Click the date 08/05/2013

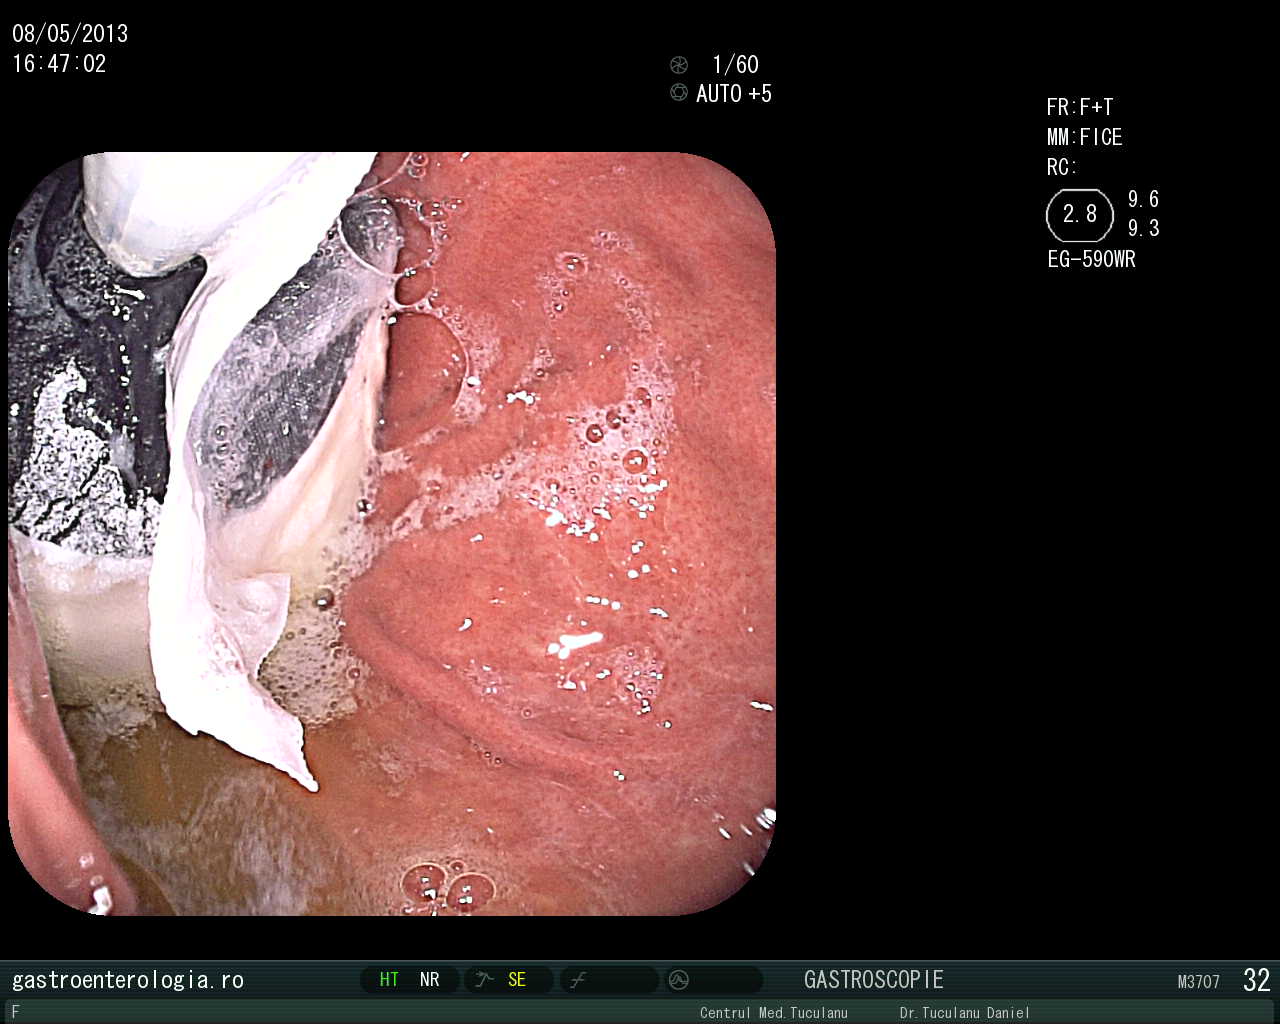click(70, 34)
